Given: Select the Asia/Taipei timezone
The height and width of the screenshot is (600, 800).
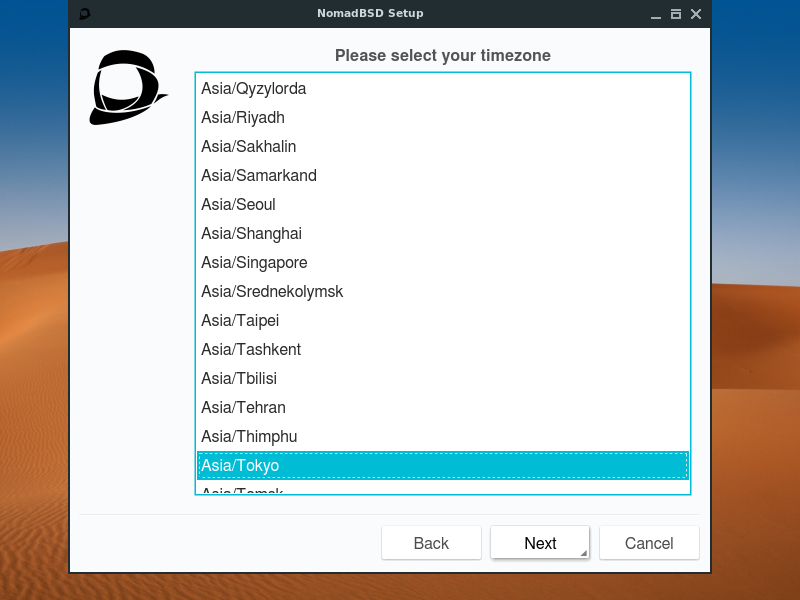Looking at the screenshot, I should (443, 321).
